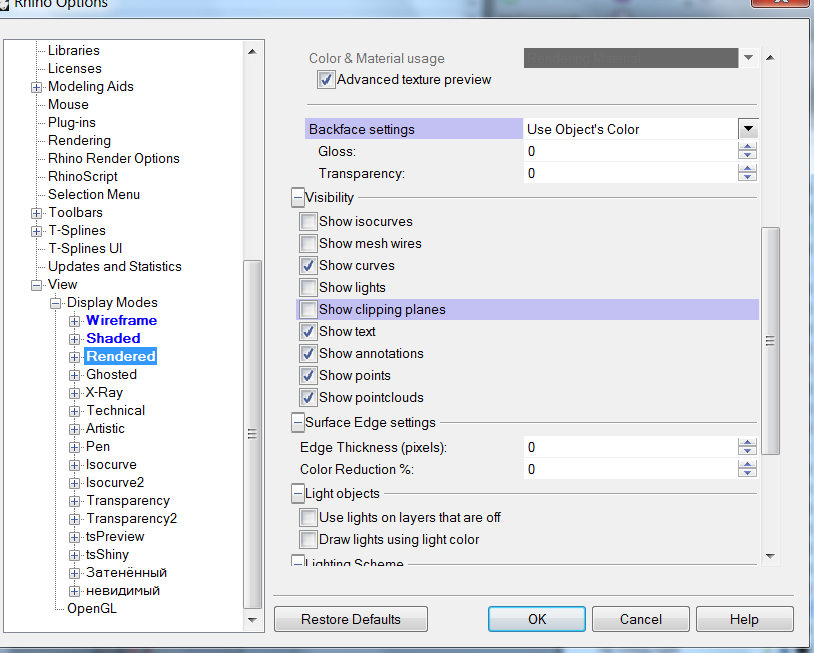Open Color & Material usage dropdown

pyautogui.click(x=748, y=58)
